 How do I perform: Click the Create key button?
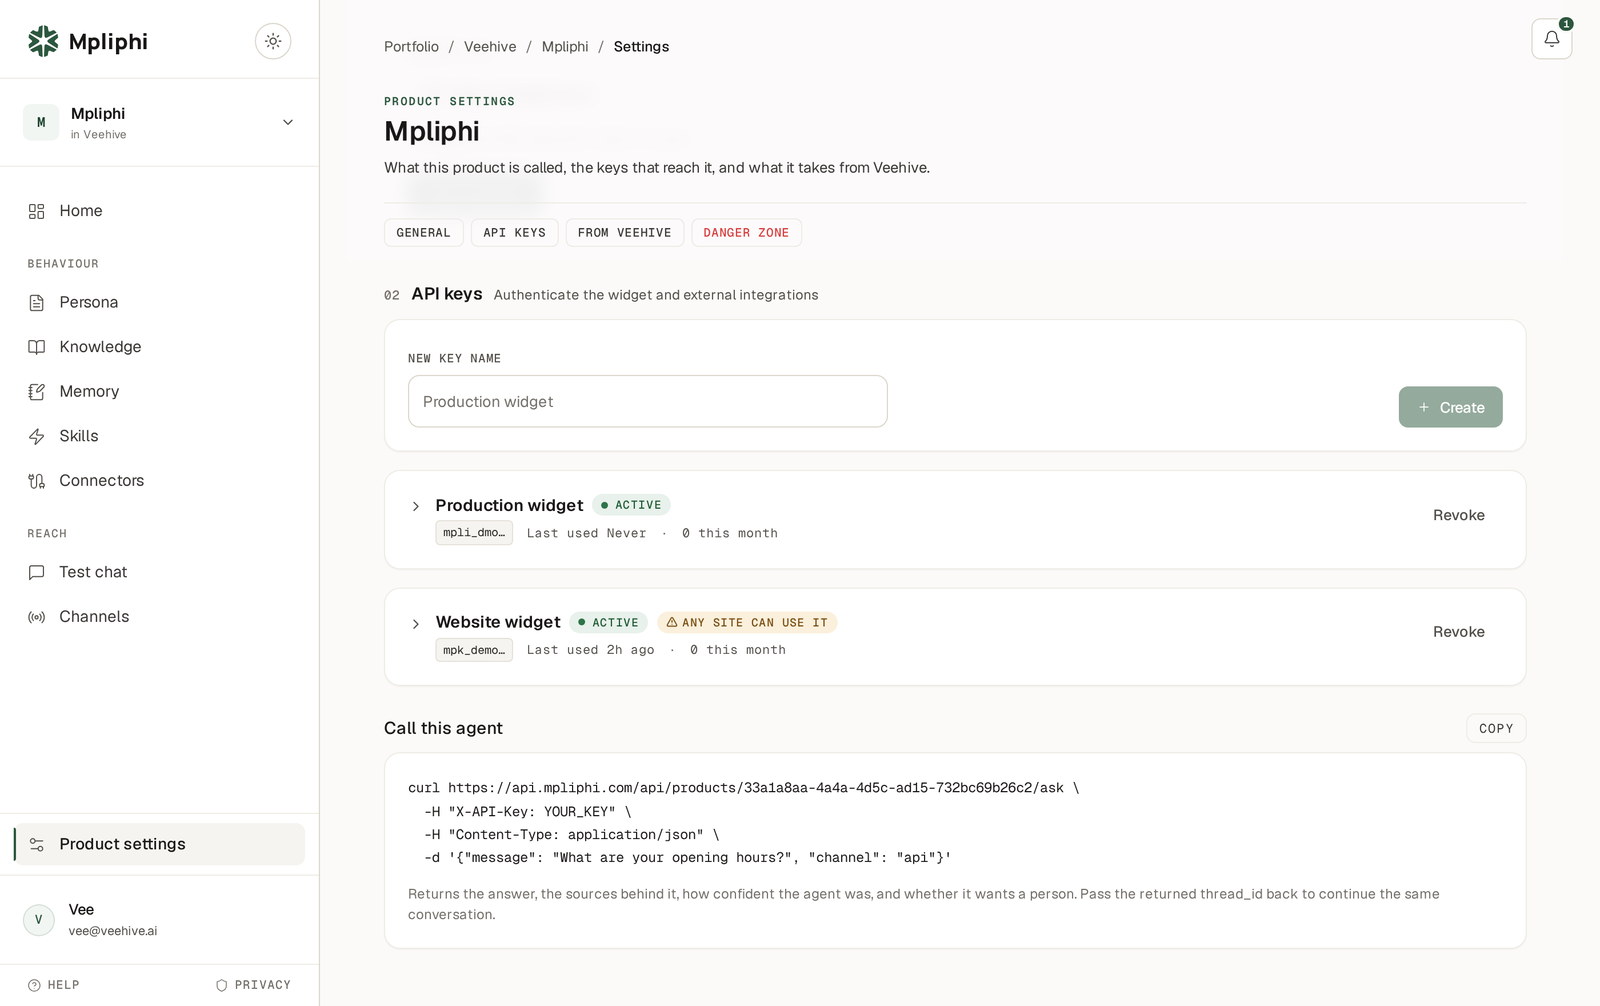[x=1450, y=407]
